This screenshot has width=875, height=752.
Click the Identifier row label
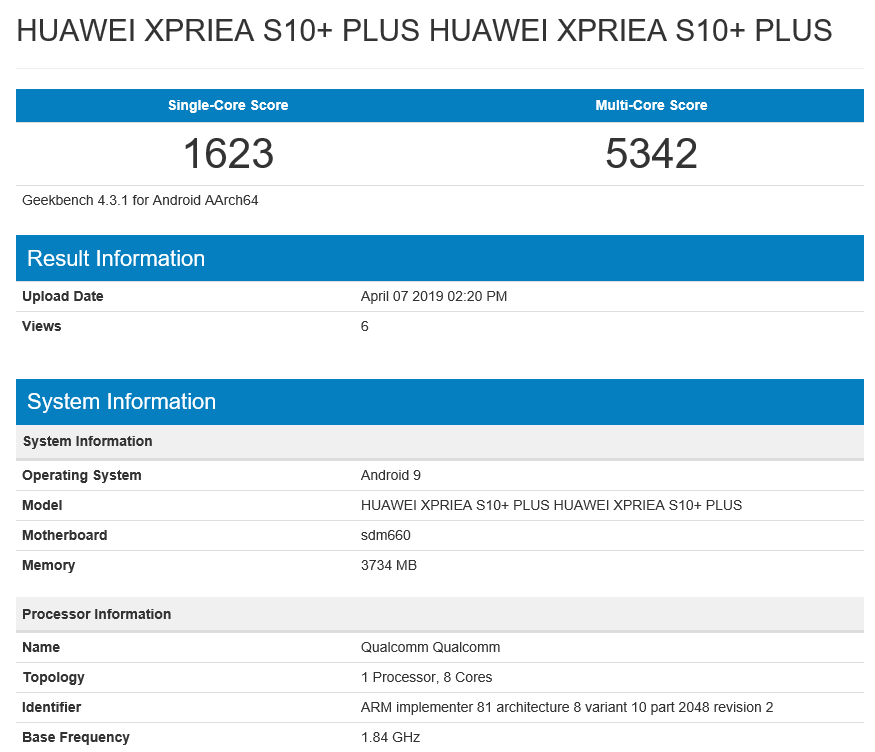[51, 707]
